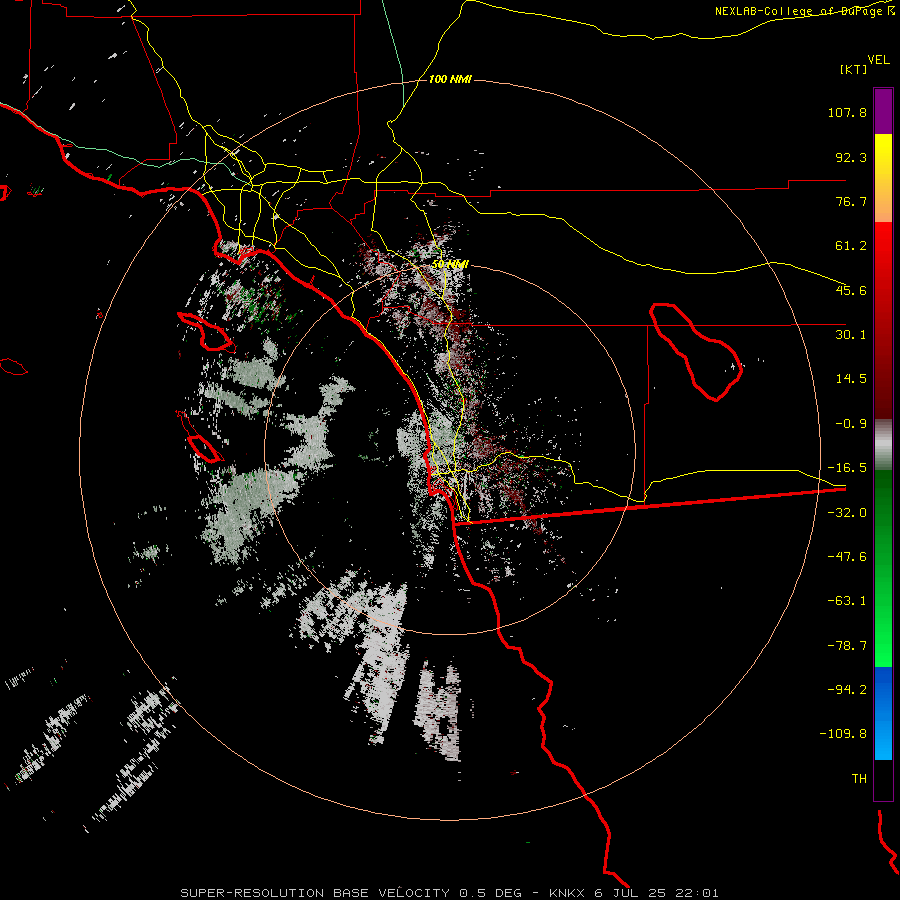
Task: Select the -109.8 legend value
Action: 843,734
